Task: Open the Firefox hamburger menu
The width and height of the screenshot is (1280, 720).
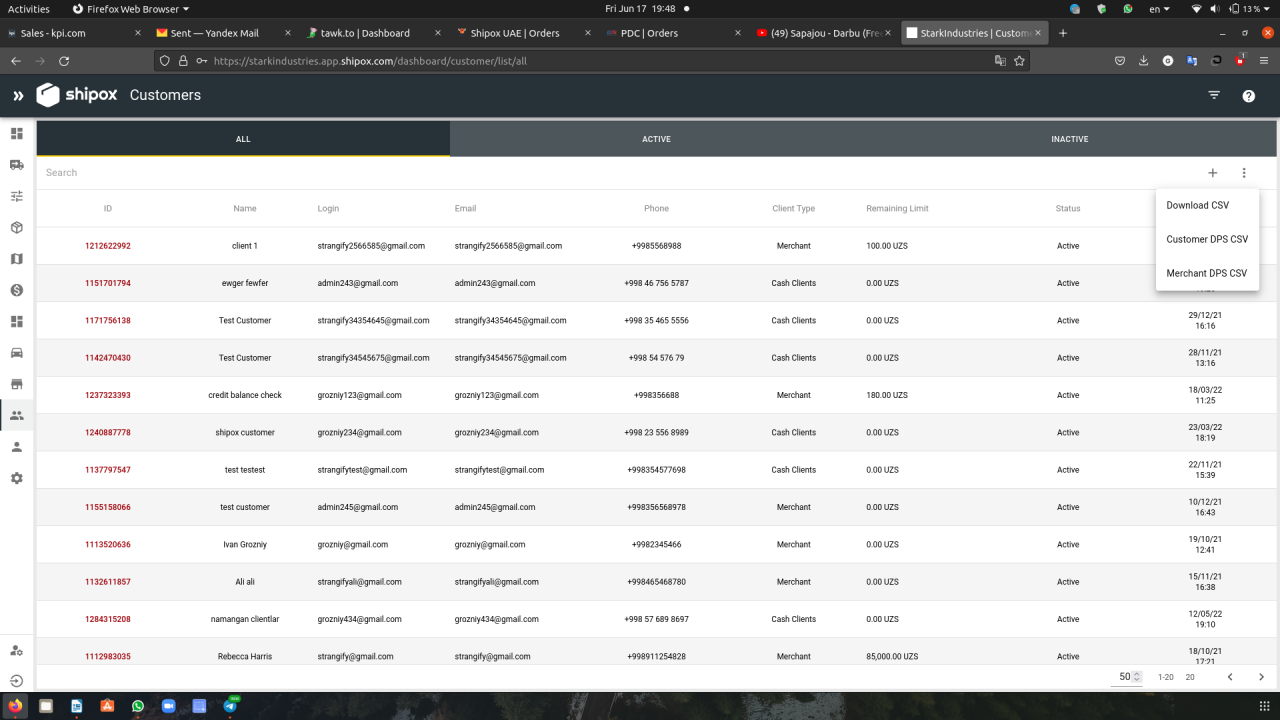Action: coord(1264,61)
